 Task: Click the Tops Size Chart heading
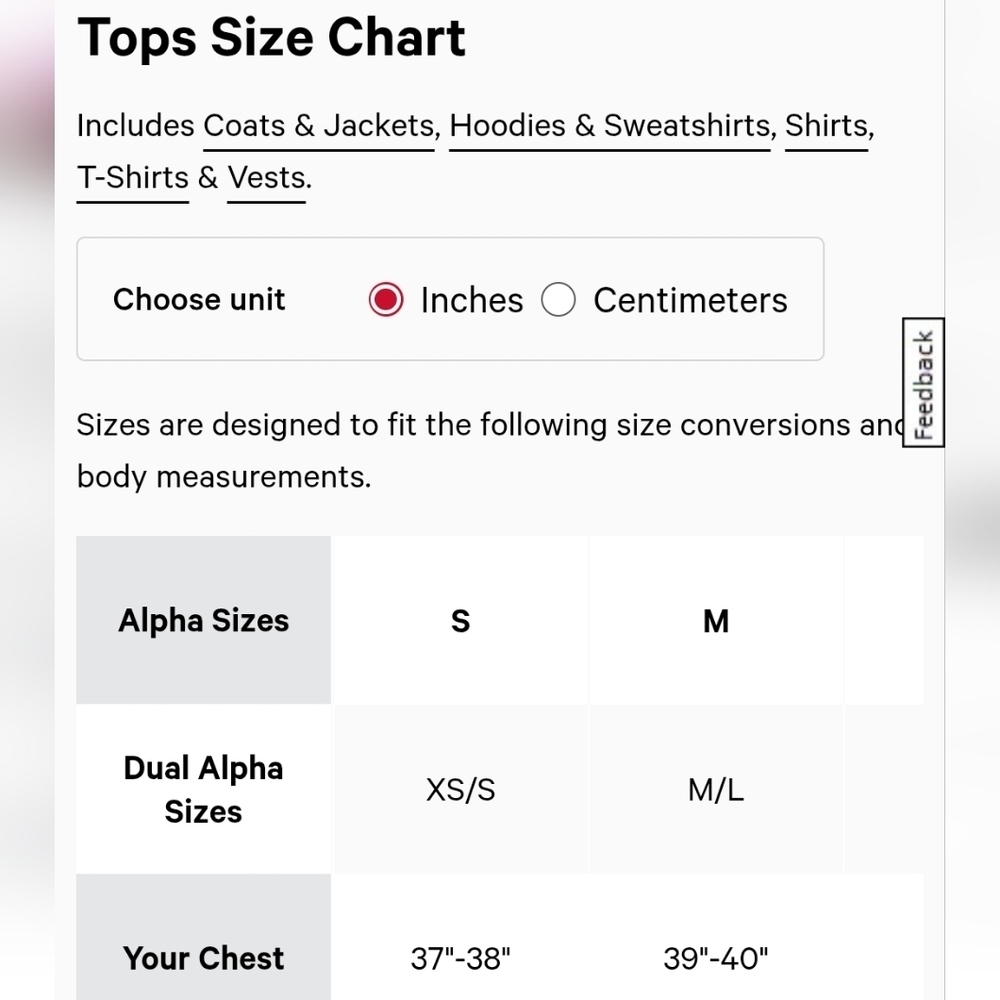click(x=271, y=38)
